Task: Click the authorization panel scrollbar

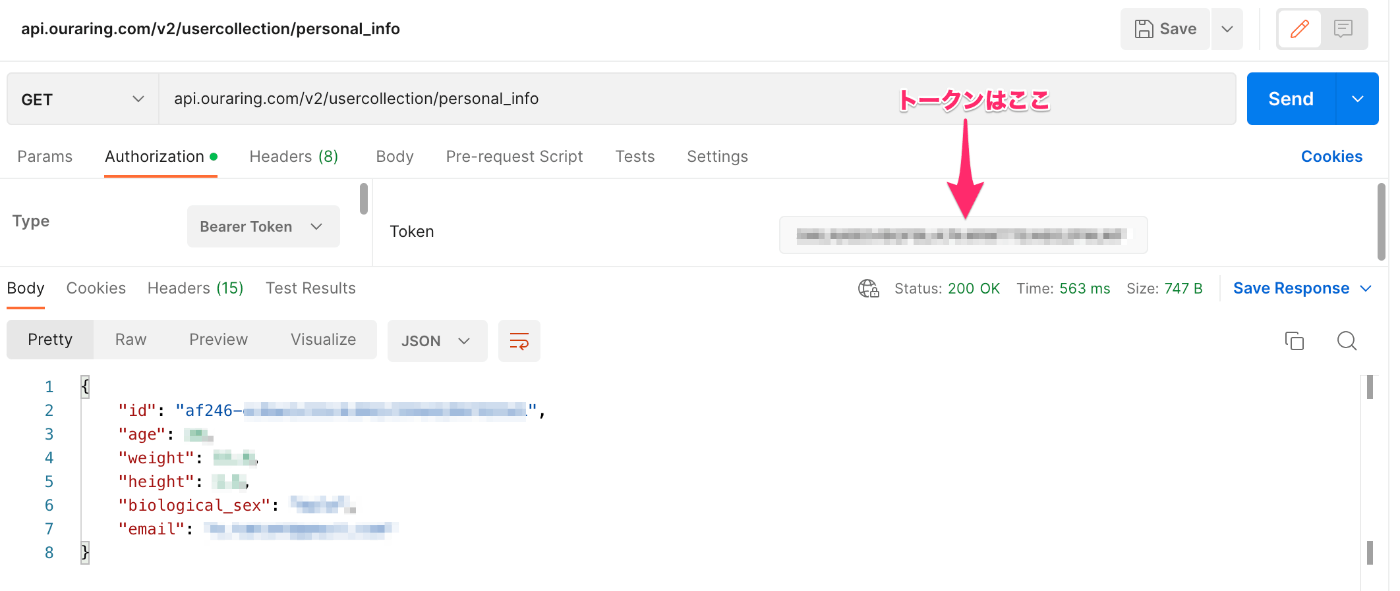Action: coord(364,199)
